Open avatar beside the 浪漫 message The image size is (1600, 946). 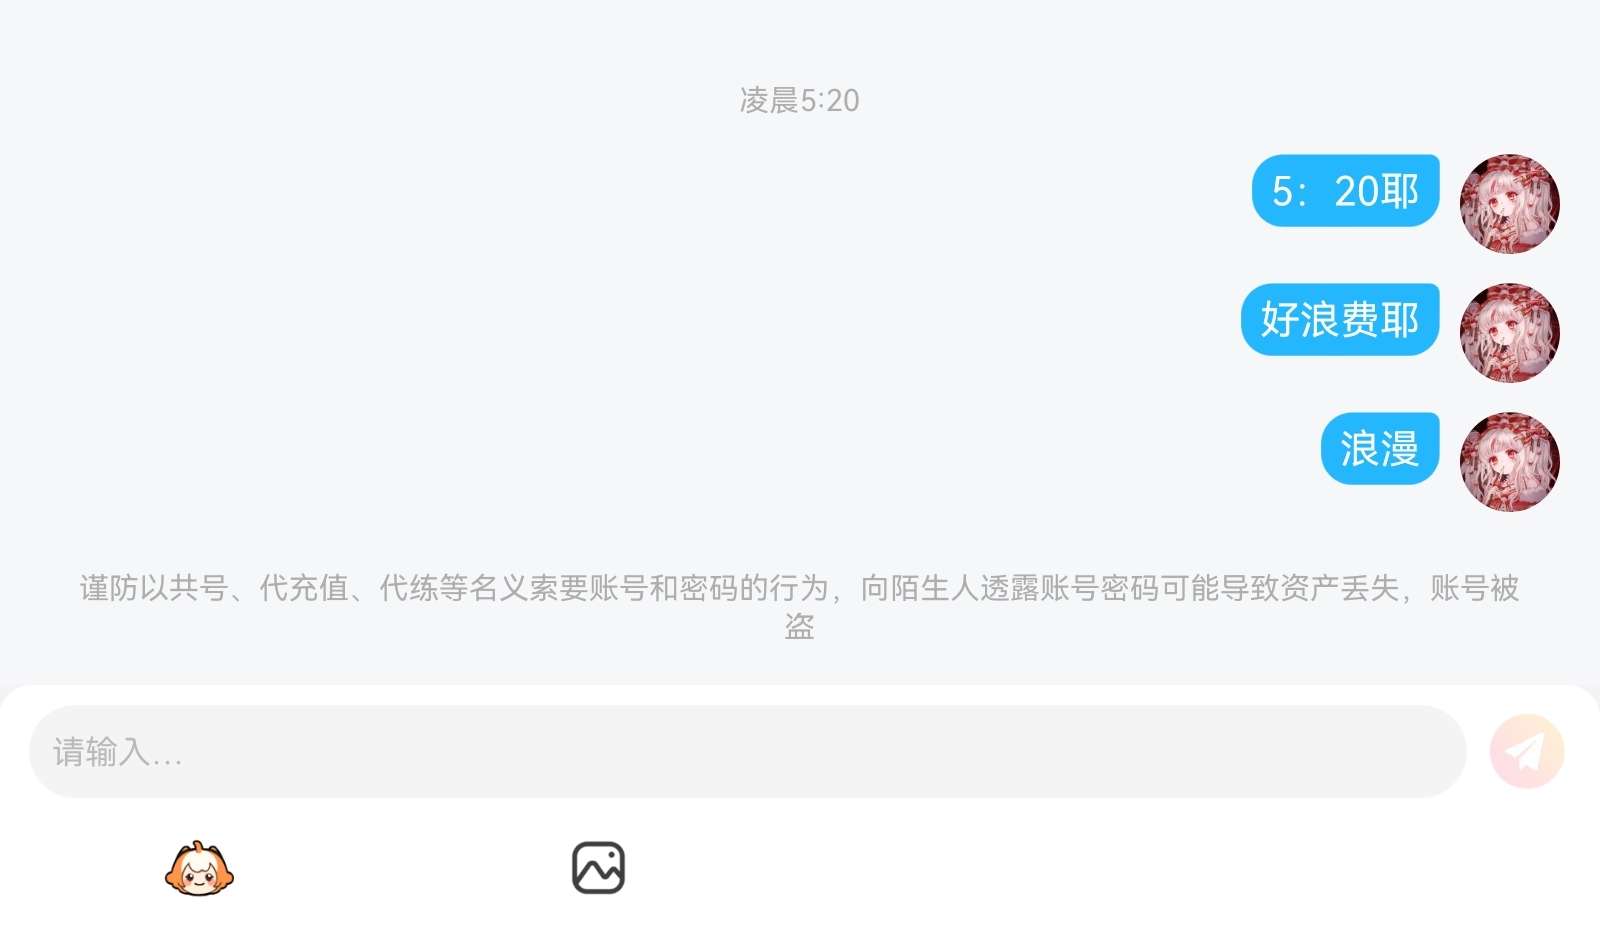click(x=1510, y=462)
